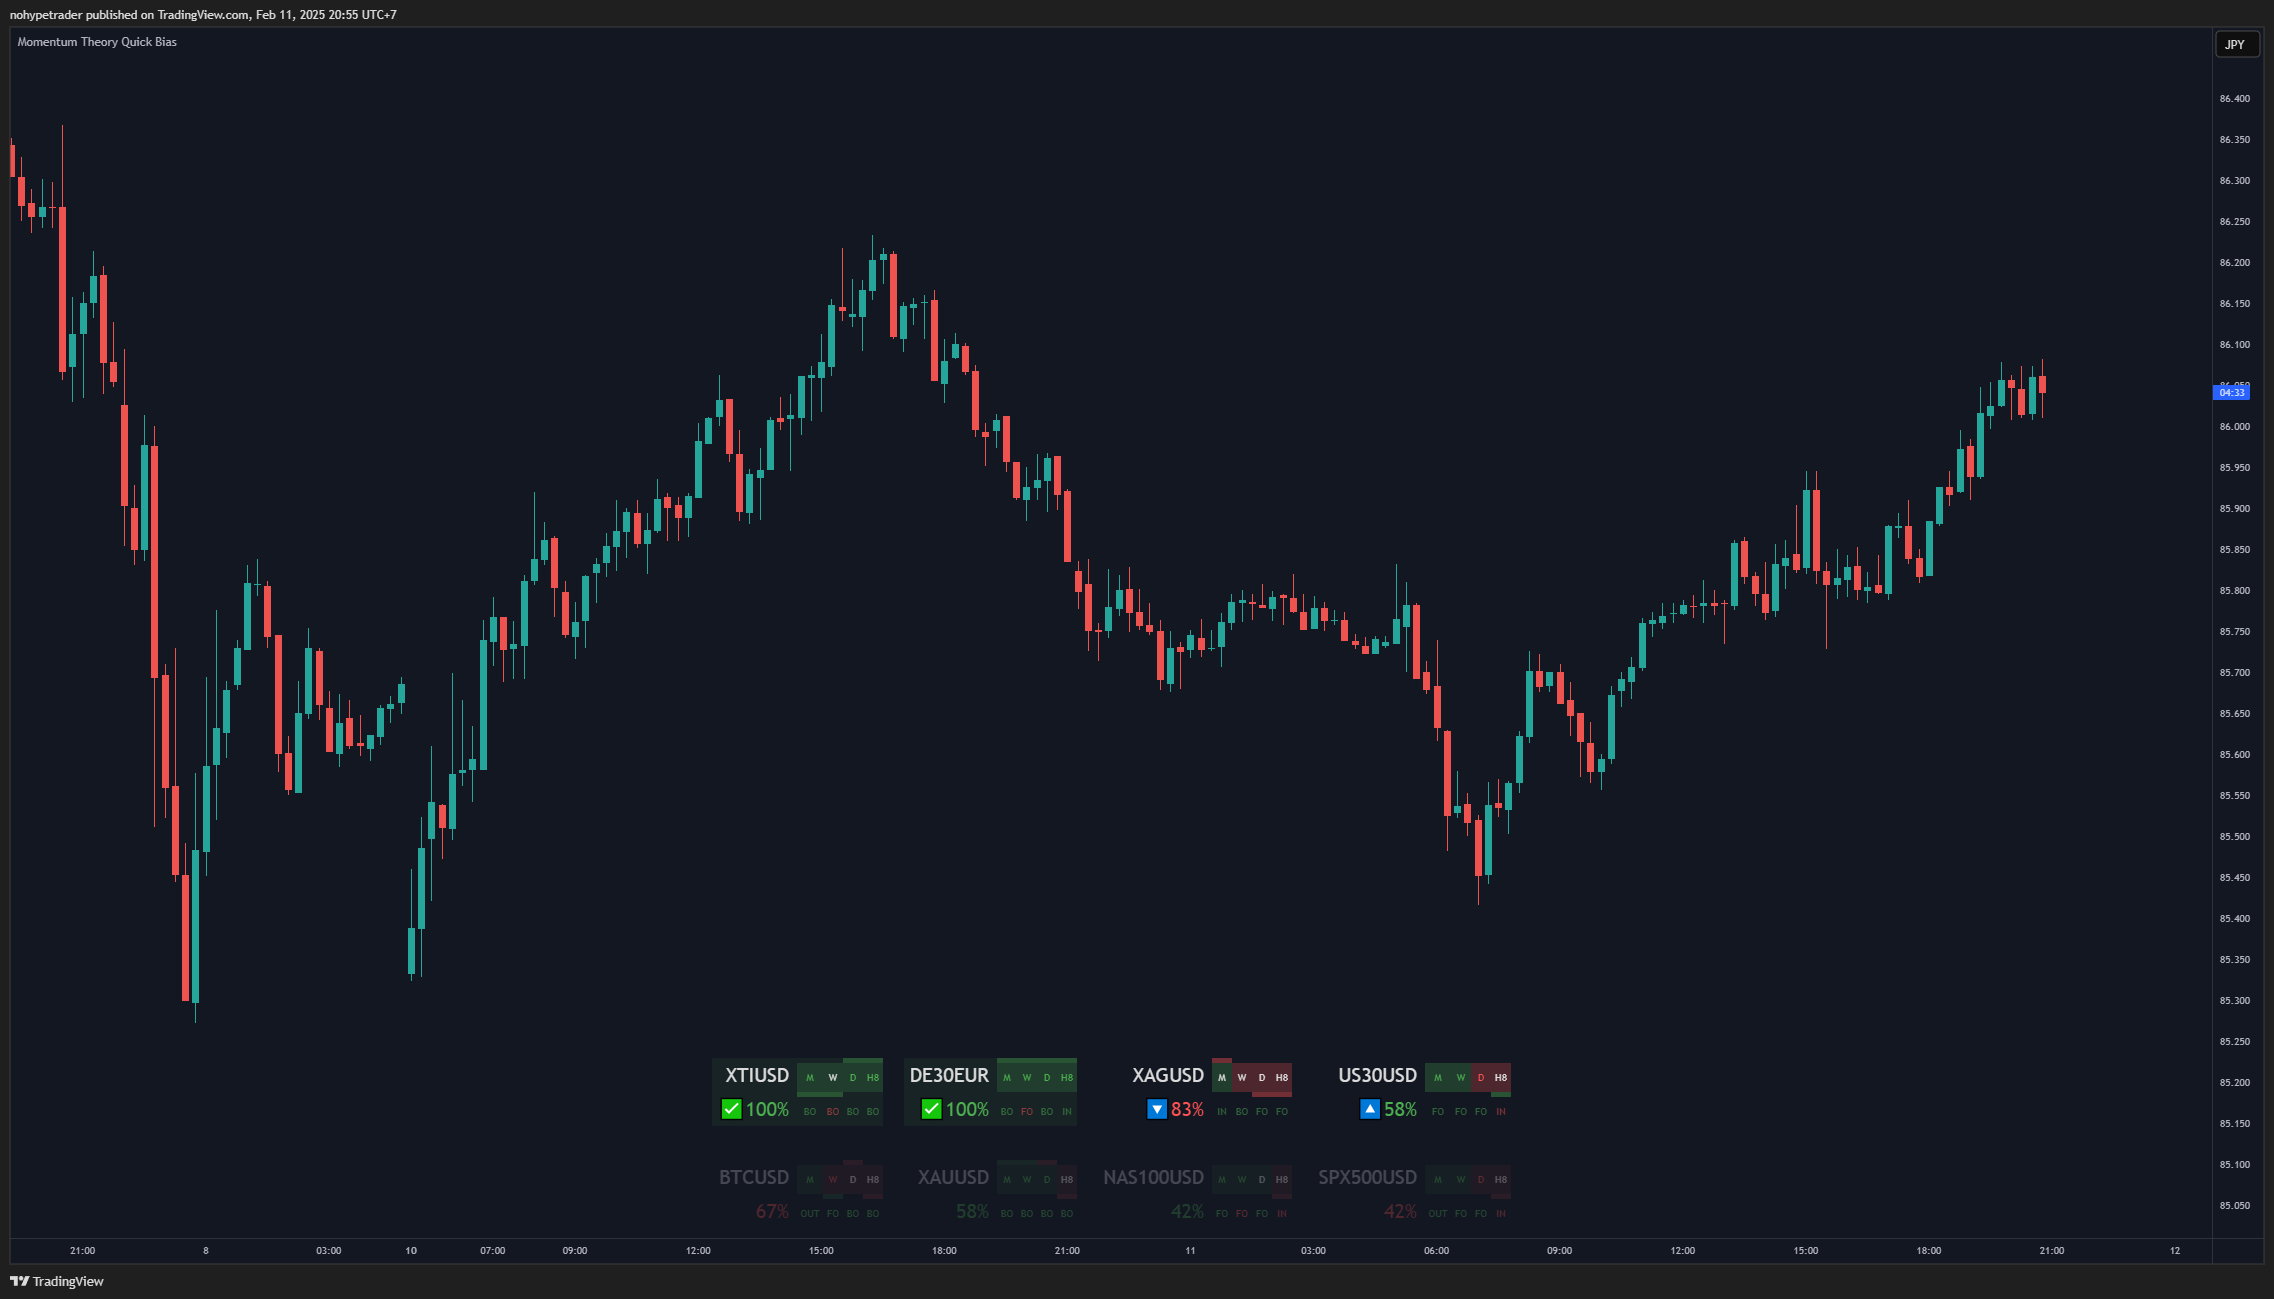Click the 85.800 price level on the scale
Screen dimensions: 2274x1299
click(x=2234, y=590)
